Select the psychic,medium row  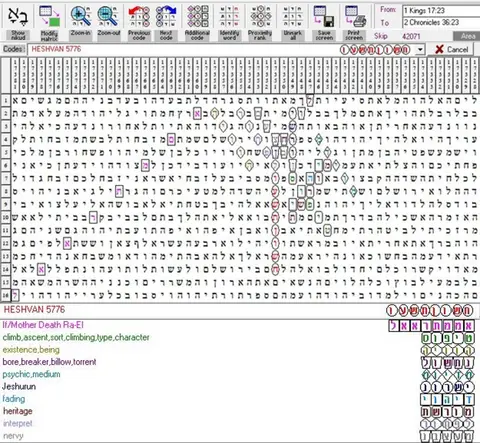coord(239,374)
